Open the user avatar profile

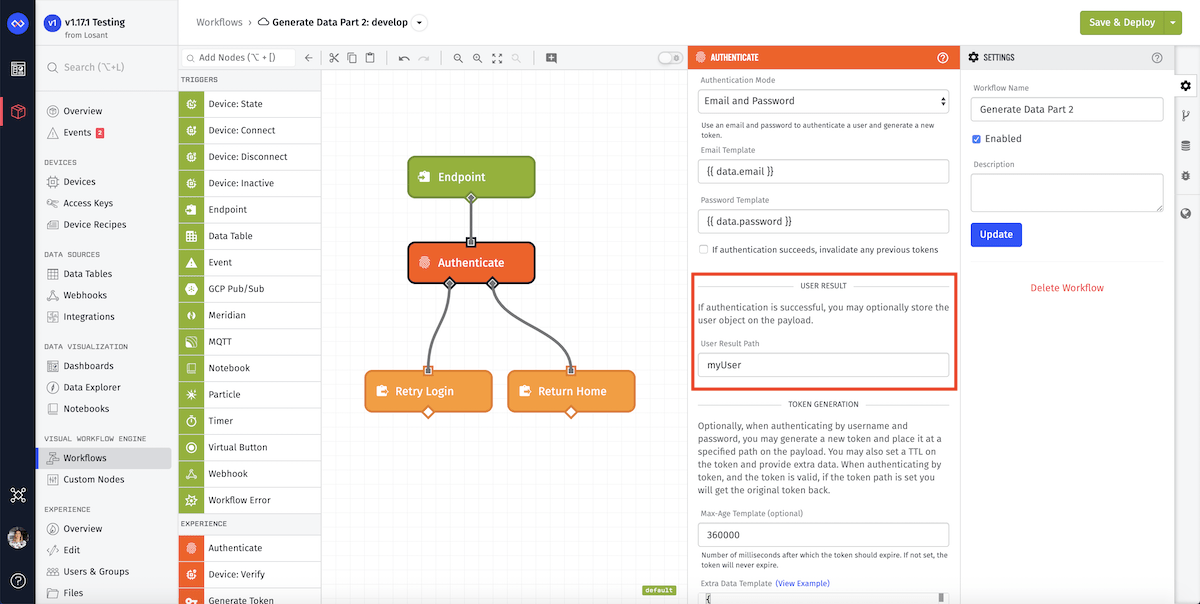point(17,538)
